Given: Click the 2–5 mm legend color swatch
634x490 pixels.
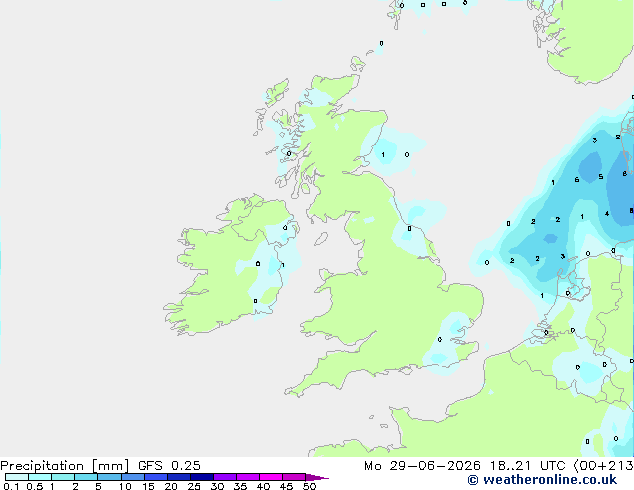Looking at the screenshot, I should coord(86,477).
